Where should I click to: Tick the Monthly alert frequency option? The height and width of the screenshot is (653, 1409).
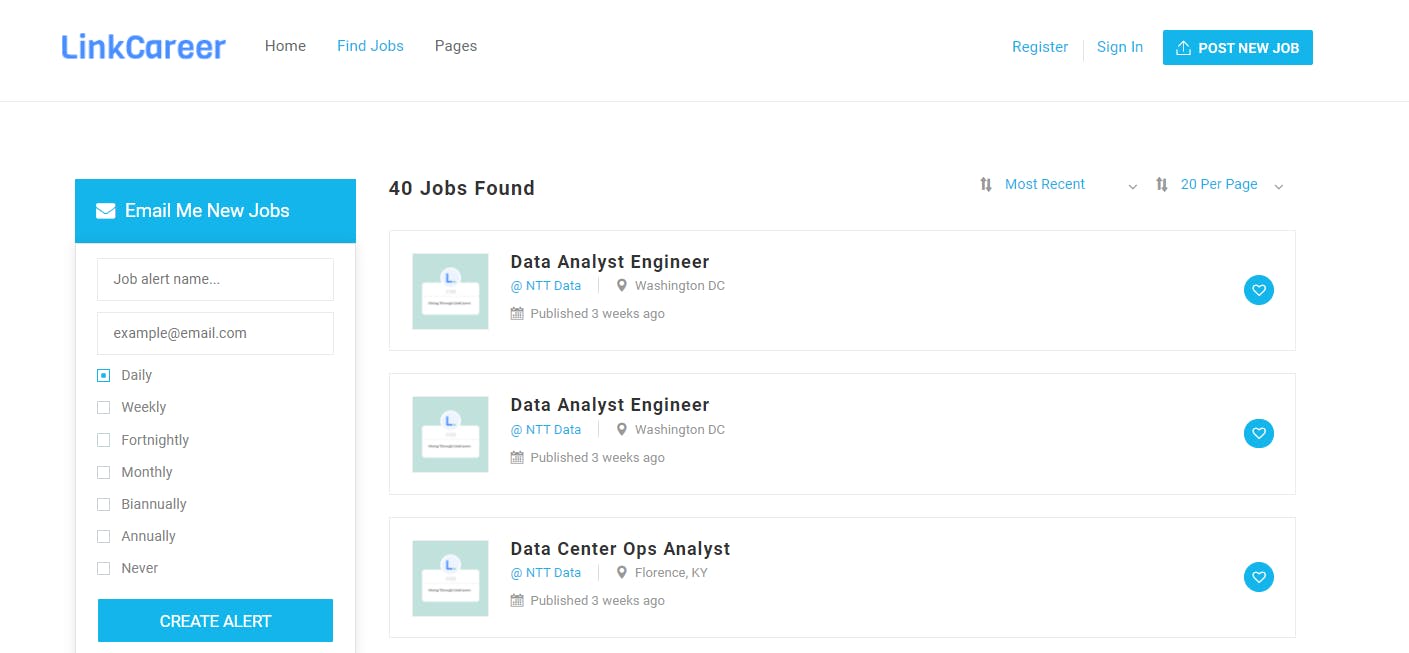103,472
